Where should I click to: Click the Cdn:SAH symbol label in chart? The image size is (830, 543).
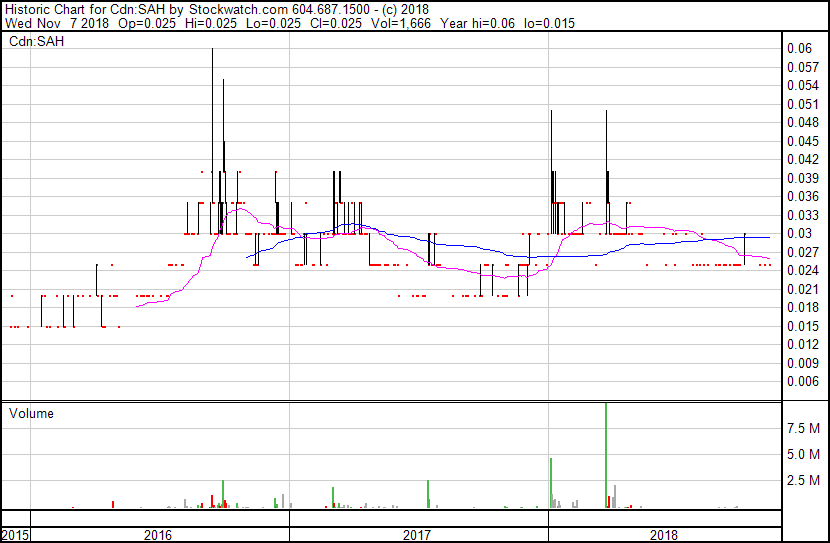point(33,42)
